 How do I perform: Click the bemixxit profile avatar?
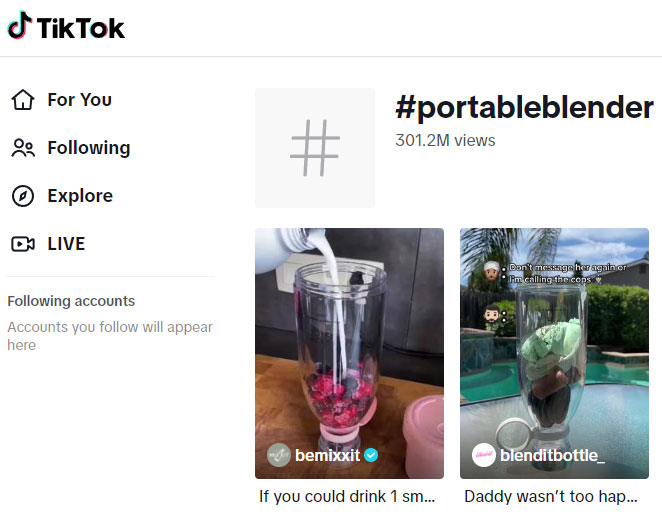pos(279,455)
